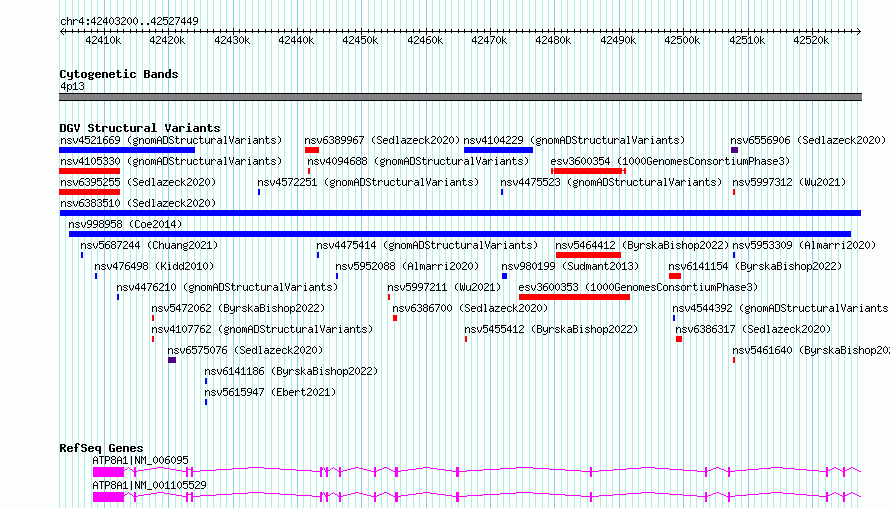This screenshot has width=890, height=508.
Task: Click esv3600353 1000GenomesConsortiumPhase3 label
Action: (638, 287)
